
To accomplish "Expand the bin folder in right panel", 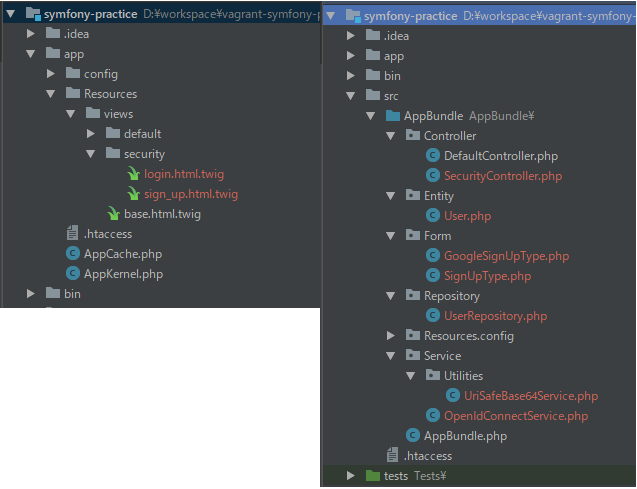I will tap(351, 76).
